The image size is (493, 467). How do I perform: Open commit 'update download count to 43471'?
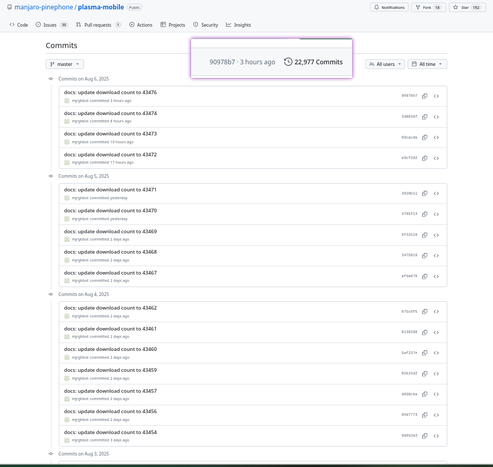pyautogui.click(x=110, y=190)
